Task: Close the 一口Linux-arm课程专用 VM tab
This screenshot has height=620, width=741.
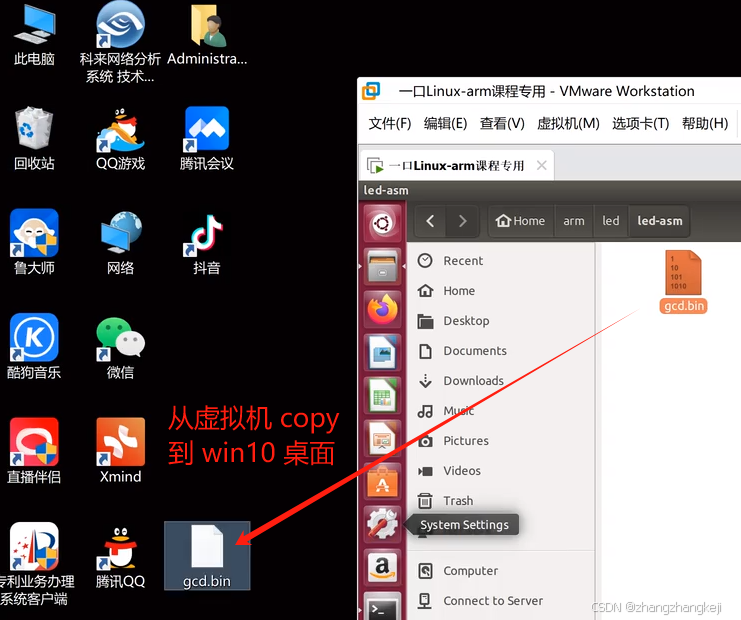Action: click(x=542, y=165)
